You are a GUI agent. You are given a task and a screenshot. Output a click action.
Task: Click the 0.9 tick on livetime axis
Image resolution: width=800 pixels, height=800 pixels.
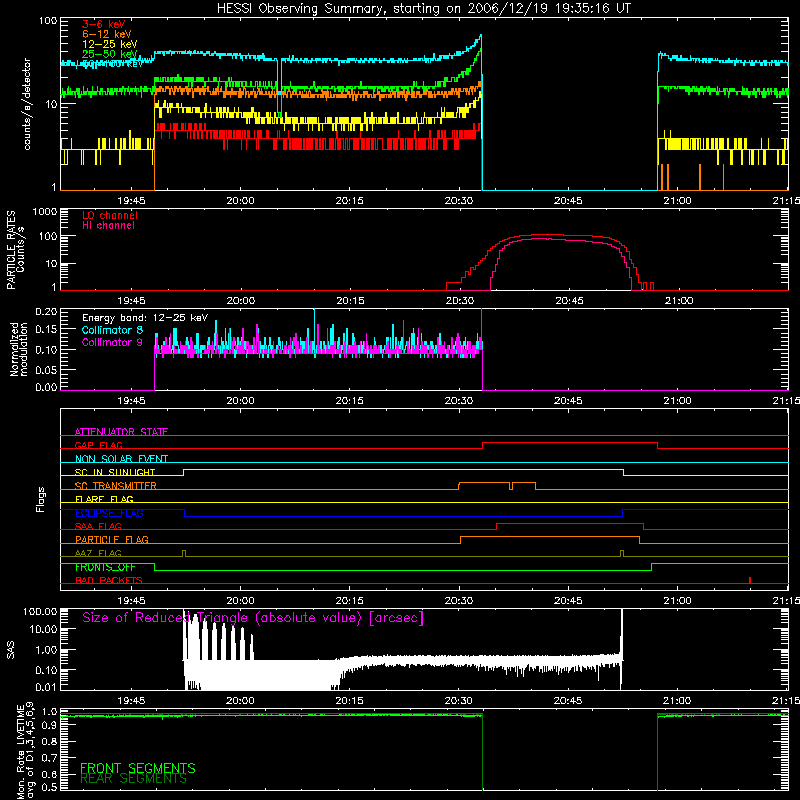(49, 727)
